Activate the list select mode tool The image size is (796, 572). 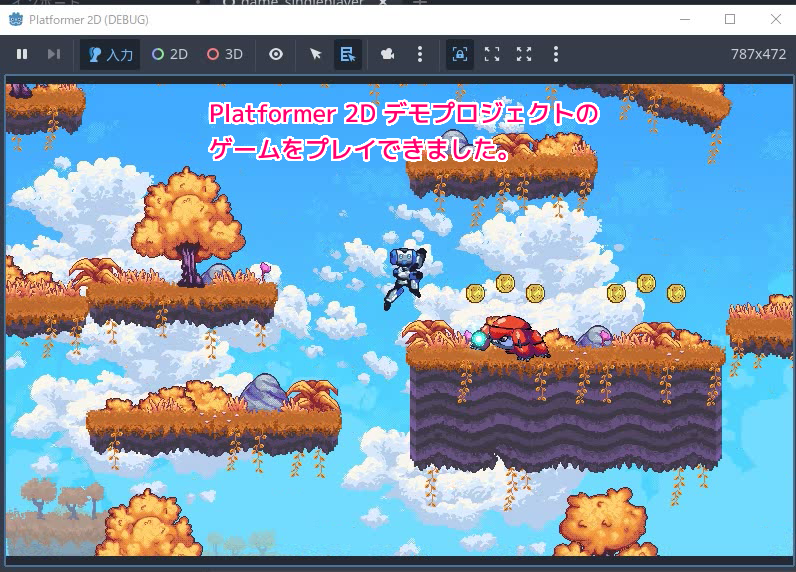pyautogui.click(x=348, y=54)
